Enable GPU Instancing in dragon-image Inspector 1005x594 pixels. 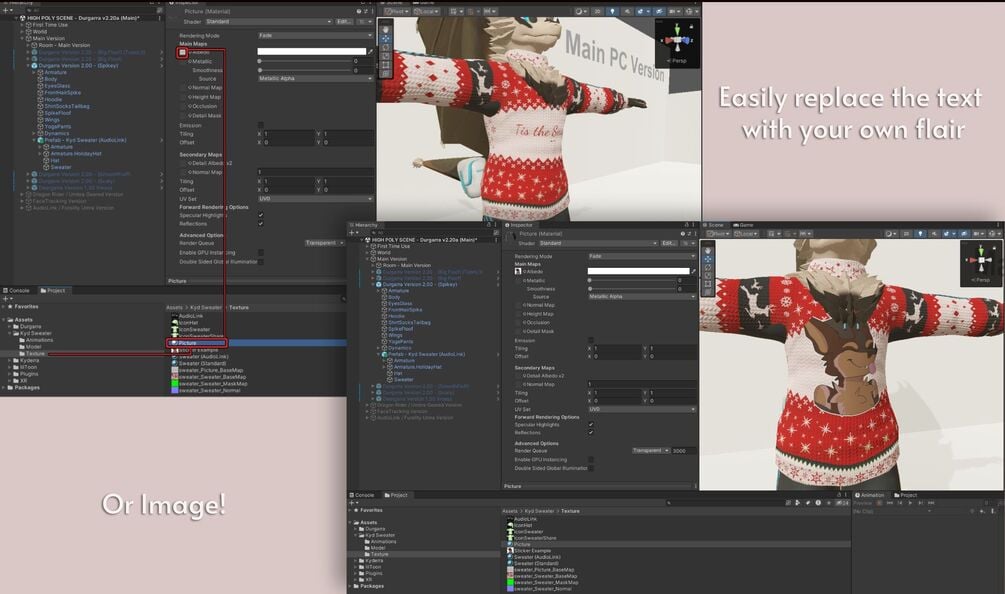click(591, 459)
